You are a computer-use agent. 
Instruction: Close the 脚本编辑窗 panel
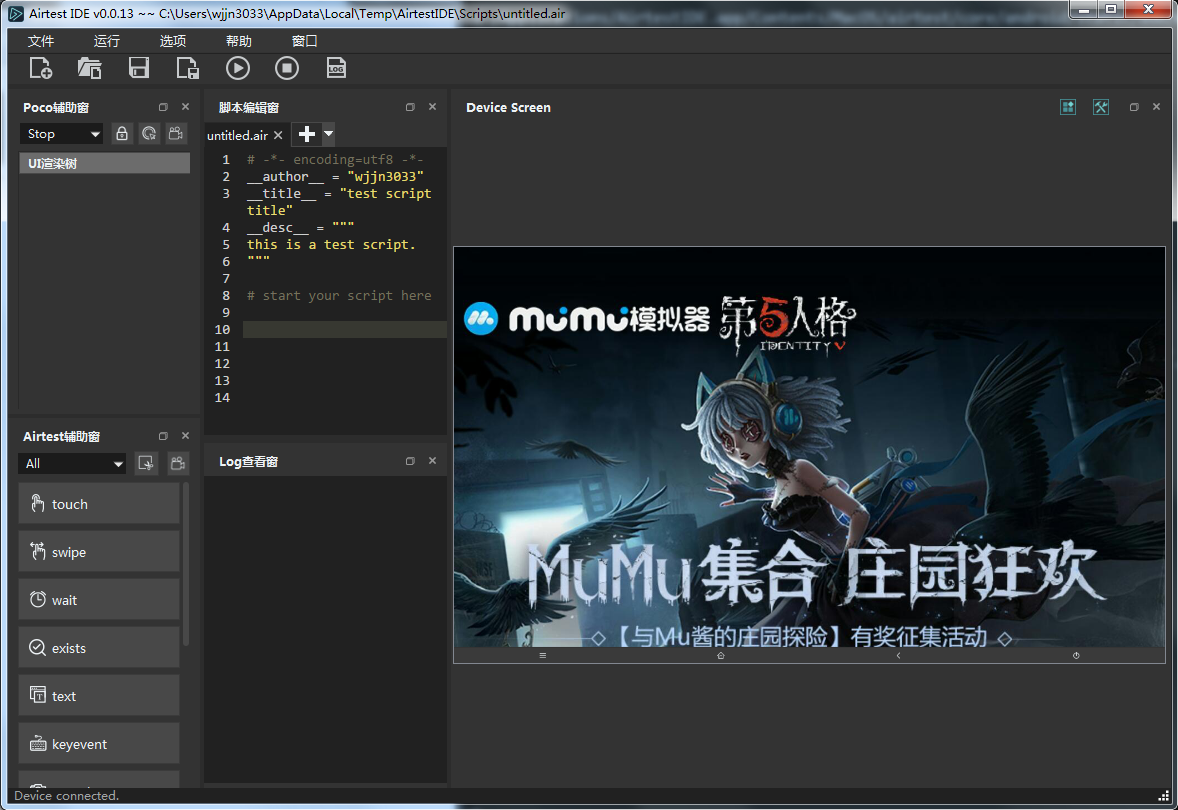[432, 107]
